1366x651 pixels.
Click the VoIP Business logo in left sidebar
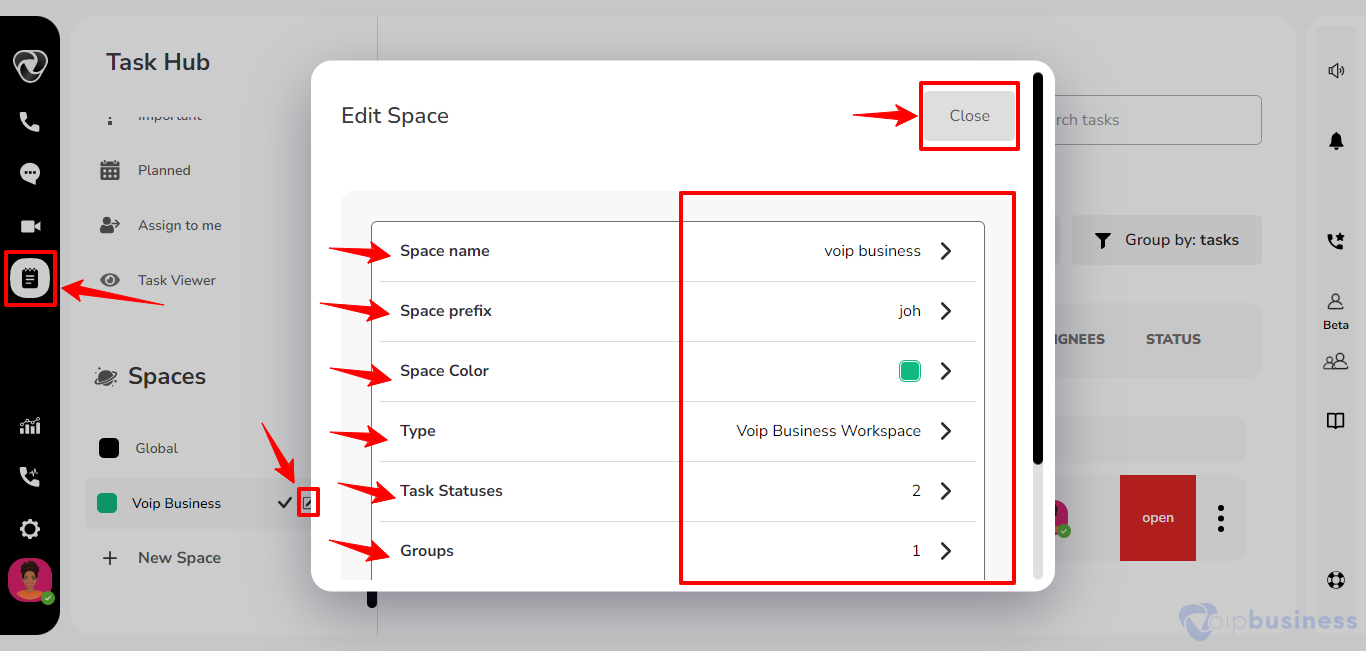(x=30, y=66)
